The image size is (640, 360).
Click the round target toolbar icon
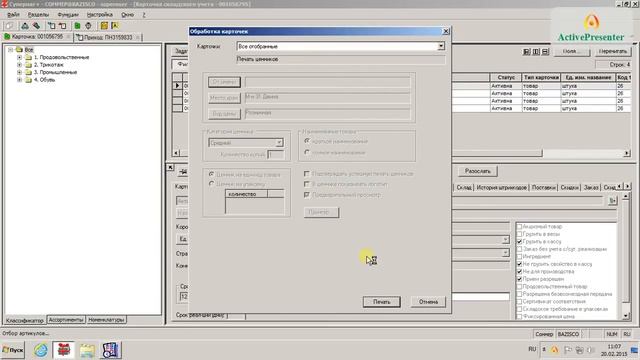pyautogui.click(x=88, y=26)
